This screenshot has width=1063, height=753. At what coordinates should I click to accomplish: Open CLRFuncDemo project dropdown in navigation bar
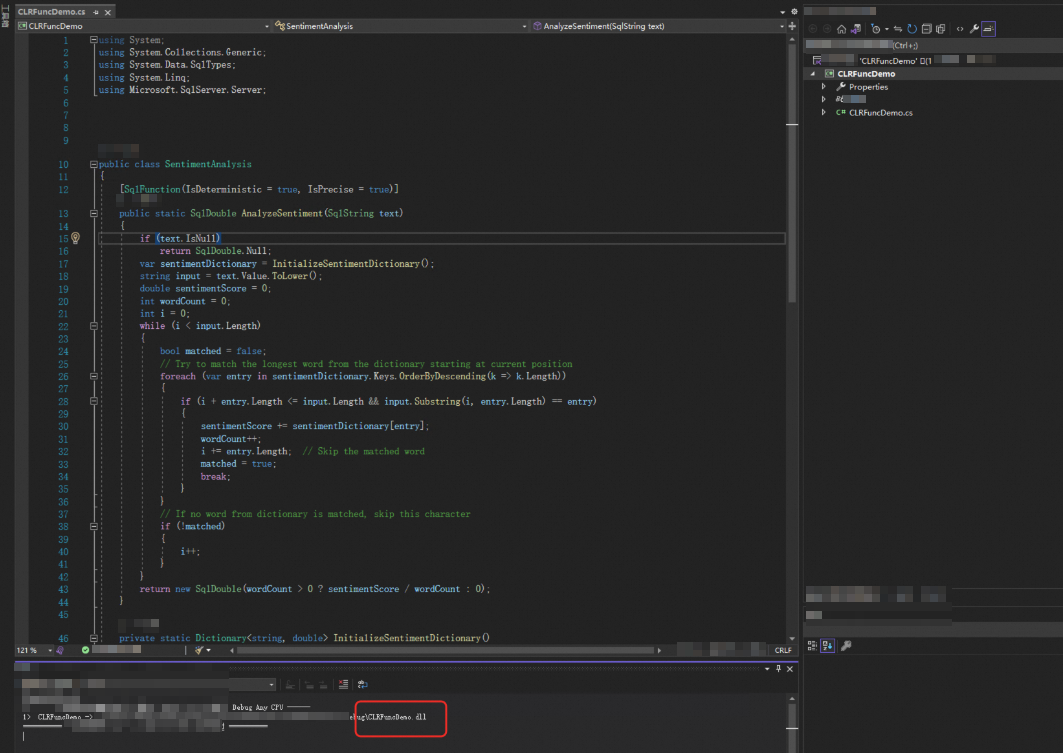coord(266,26)
